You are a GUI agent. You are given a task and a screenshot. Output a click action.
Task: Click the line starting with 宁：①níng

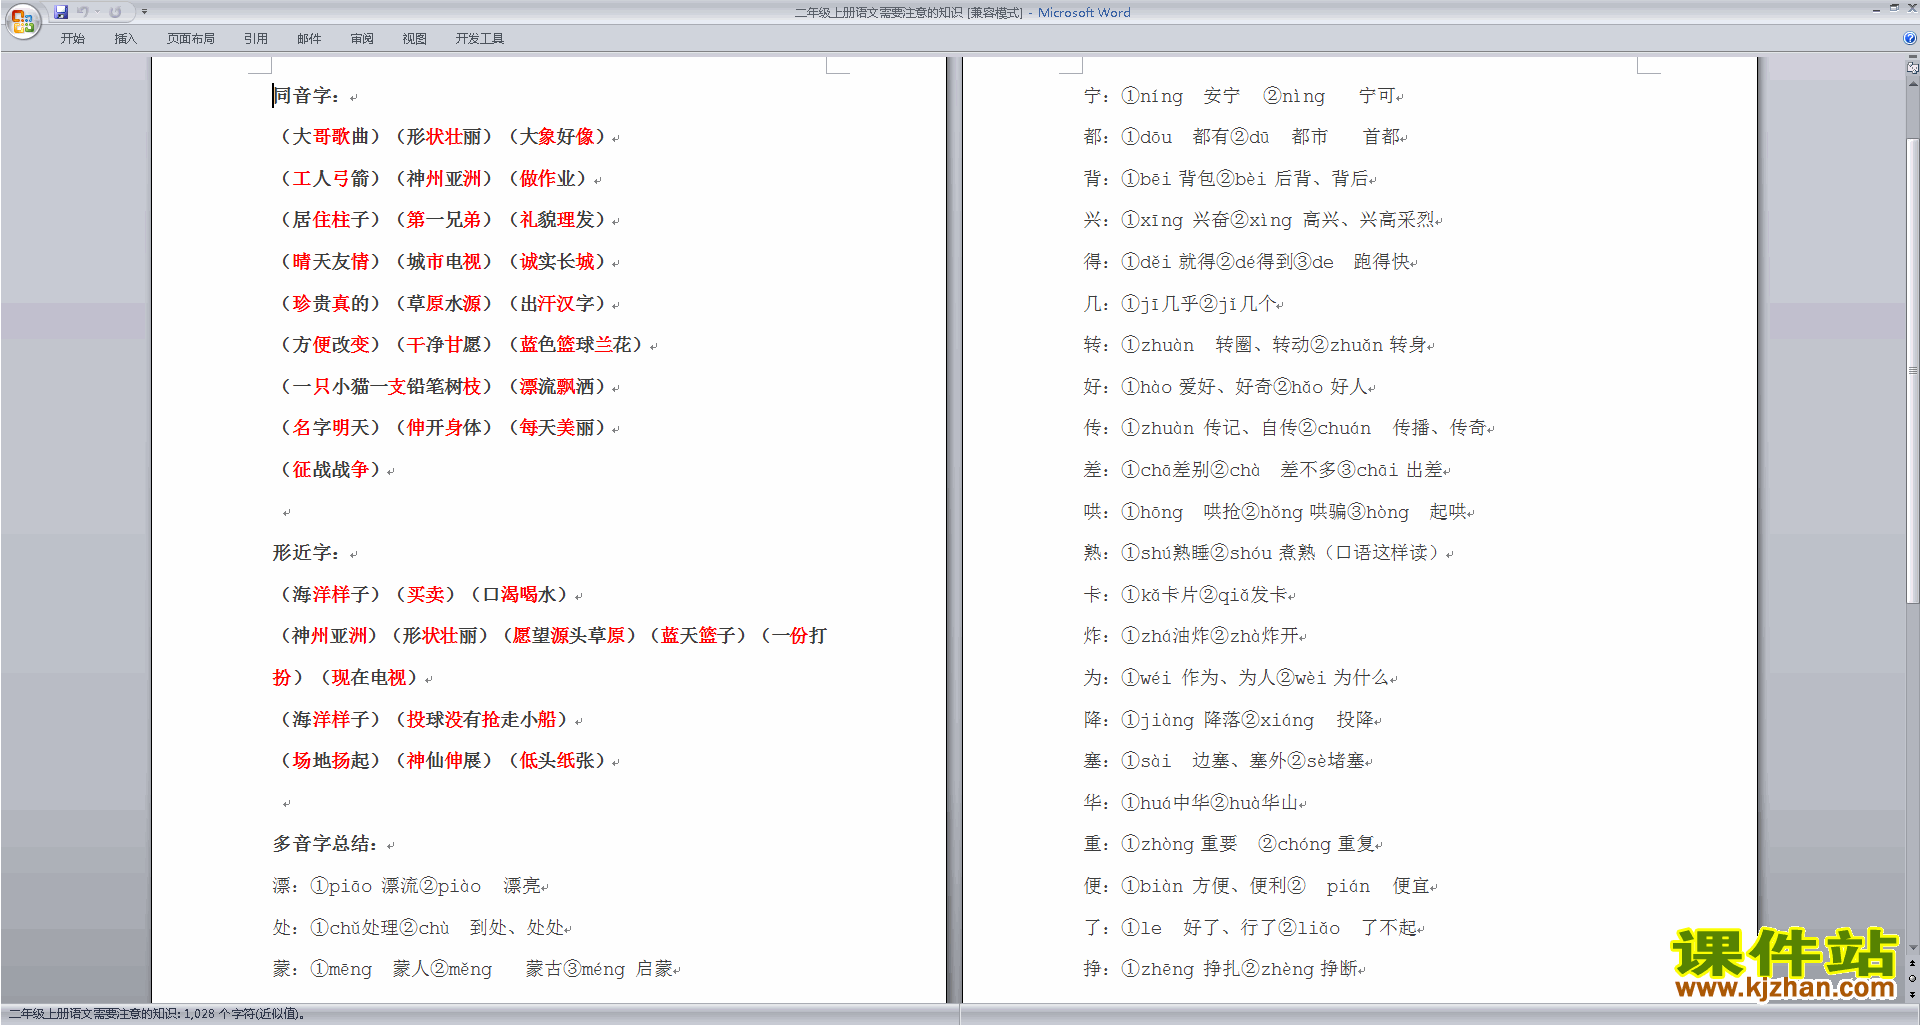coord(1242,96)
